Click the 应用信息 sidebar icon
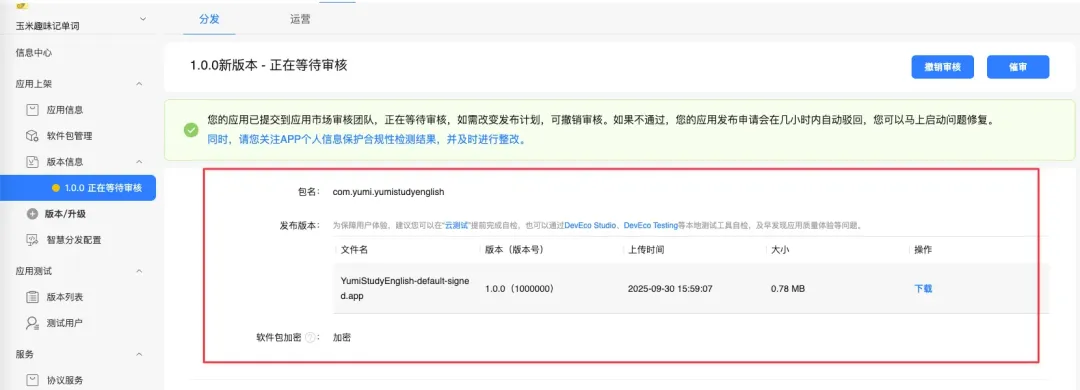This screenshot has width=1080, height=390. click(32, 110)
